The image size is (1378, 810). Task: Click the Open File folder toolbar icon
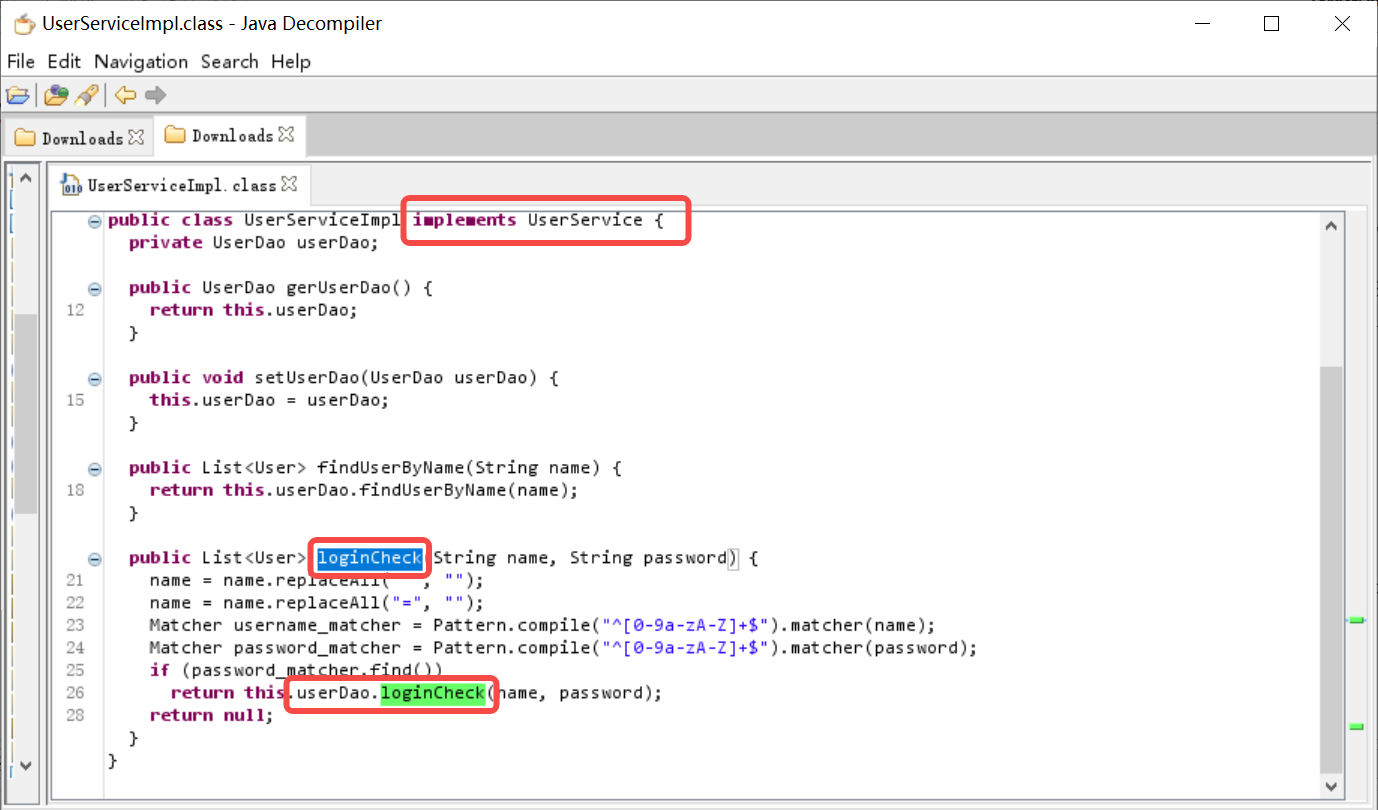(x=17, y=95)
